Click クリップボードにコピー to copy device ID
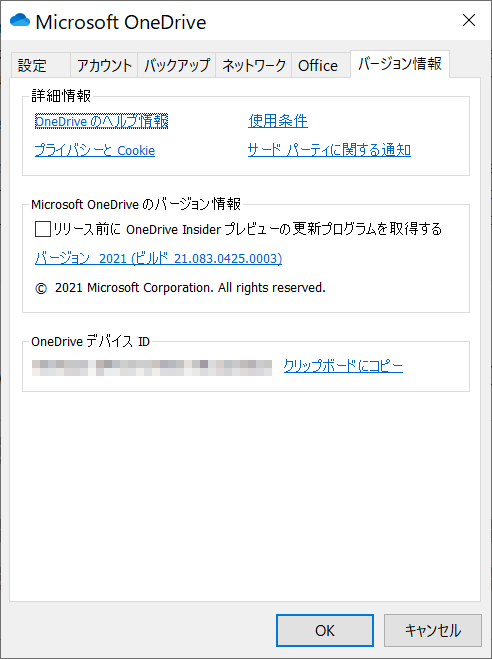Screen dimensions: 492x659 click(x=343, y=366)
